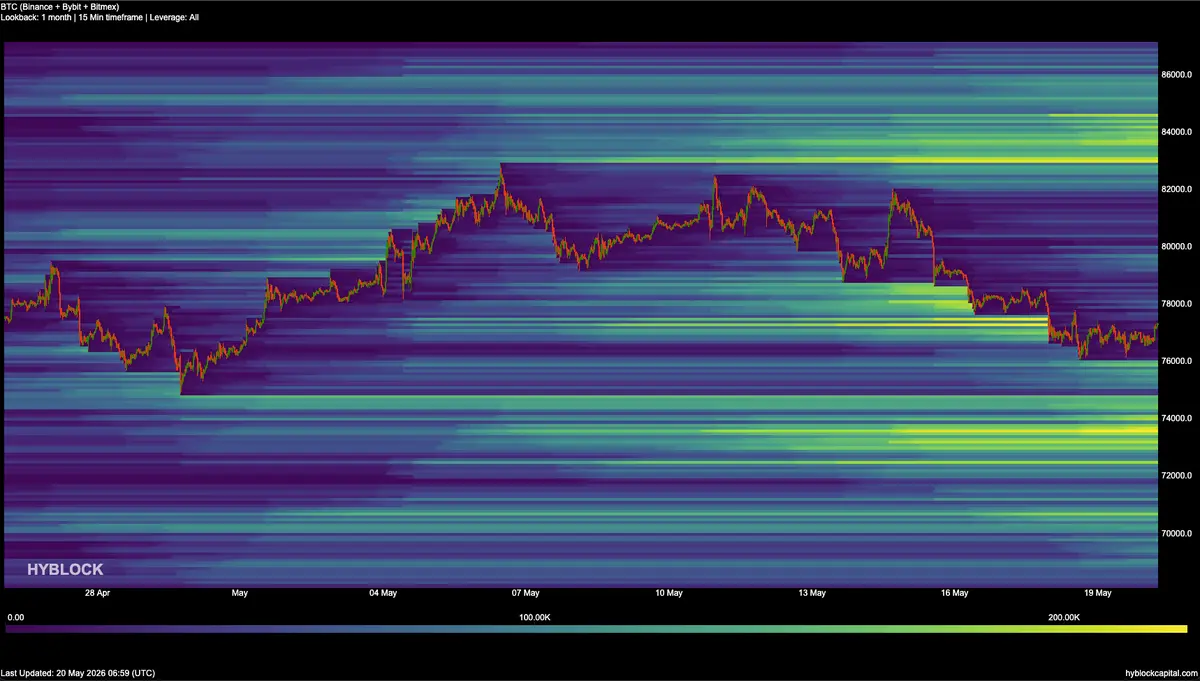
Task: Click the 72000.0 price axis label
Action: coord(1176,476)
